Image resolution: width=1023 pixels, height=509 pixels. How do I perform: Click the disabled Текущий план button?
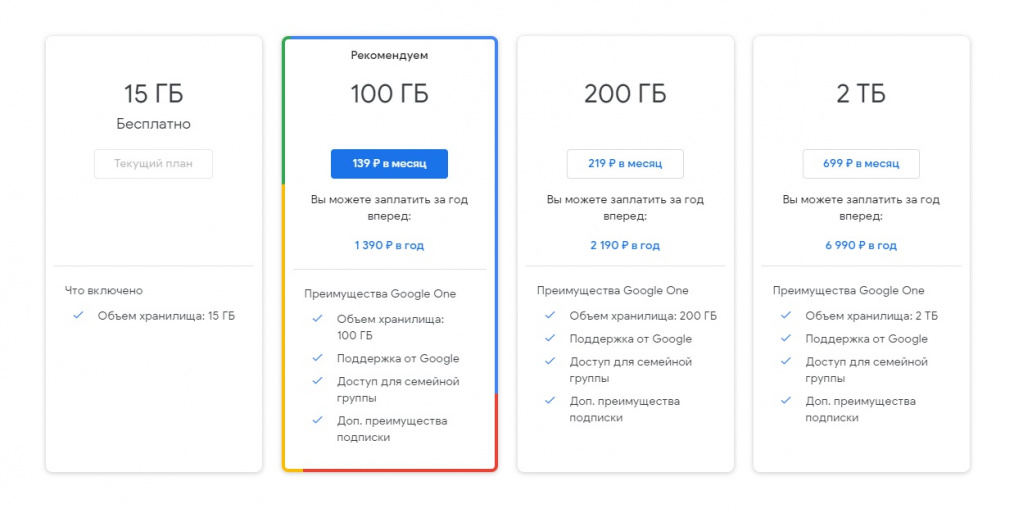coord(153,164)
